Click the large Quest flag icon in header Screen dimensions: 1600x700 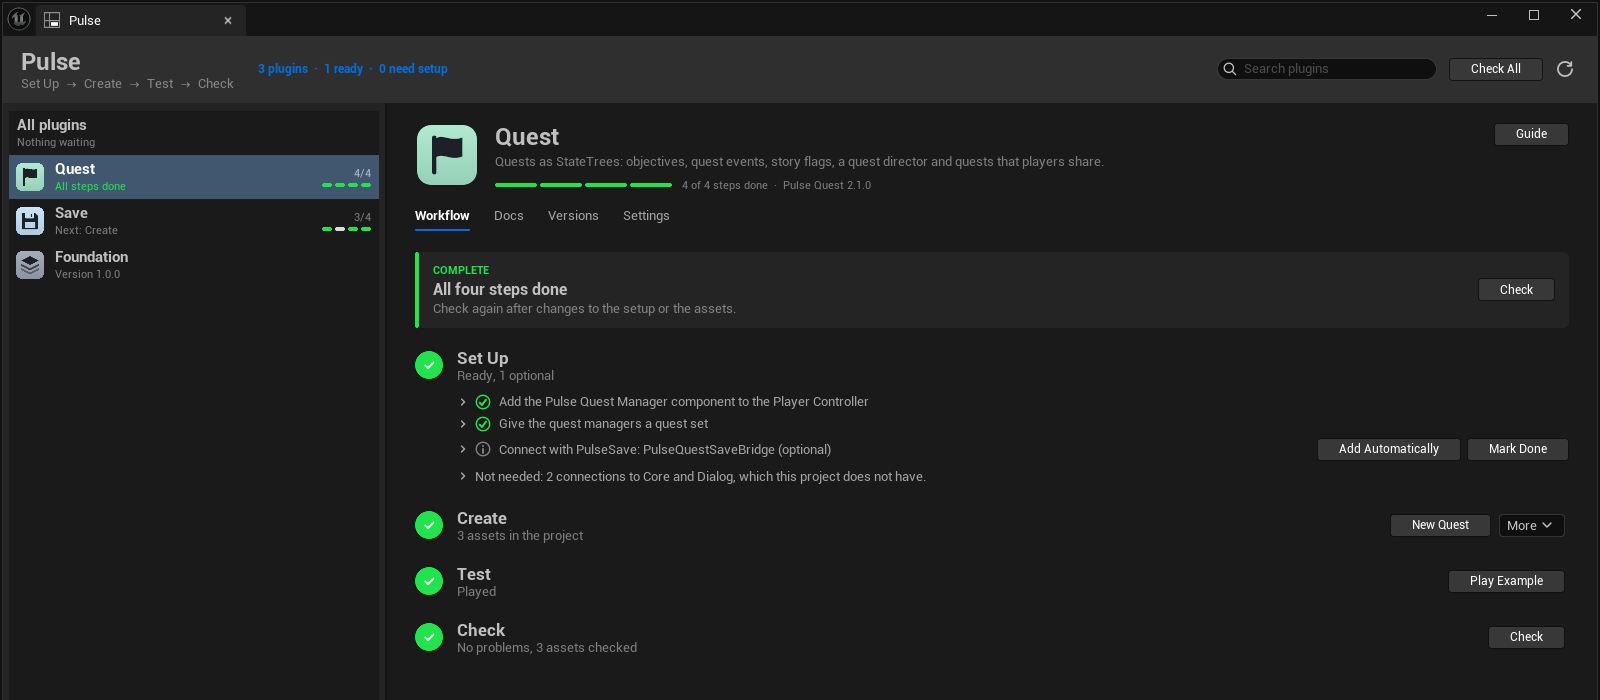[x=447, y=155]
